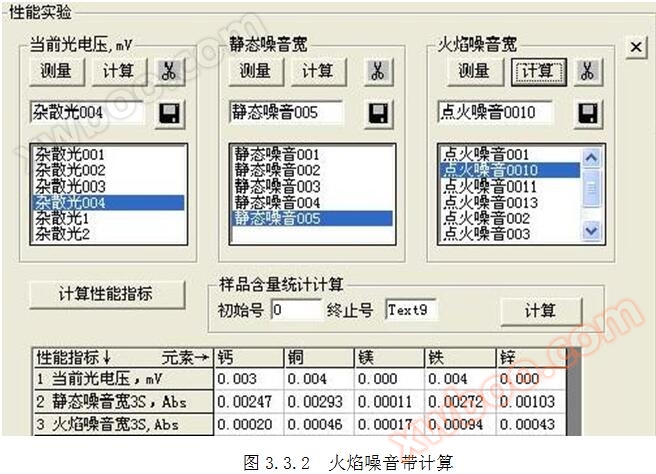Save 静态噪音005 with the floppy disk icon
The height and width of the screenshot is (474, 656).
coord(378,113)
